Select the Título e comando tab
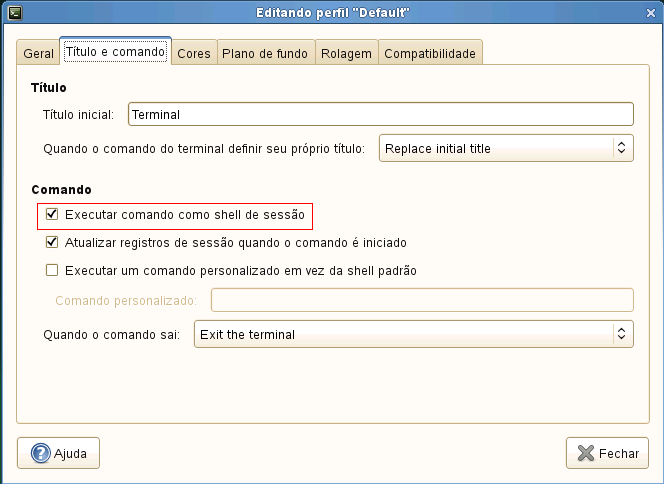The image size is (664, 484). [x=115, y=52]
